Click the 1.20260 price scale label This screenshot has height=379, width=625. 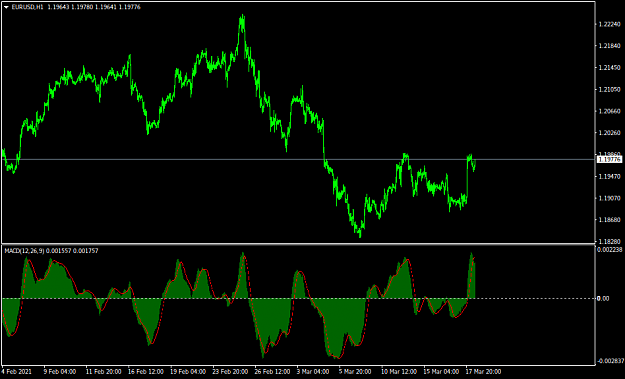(609, 133)
